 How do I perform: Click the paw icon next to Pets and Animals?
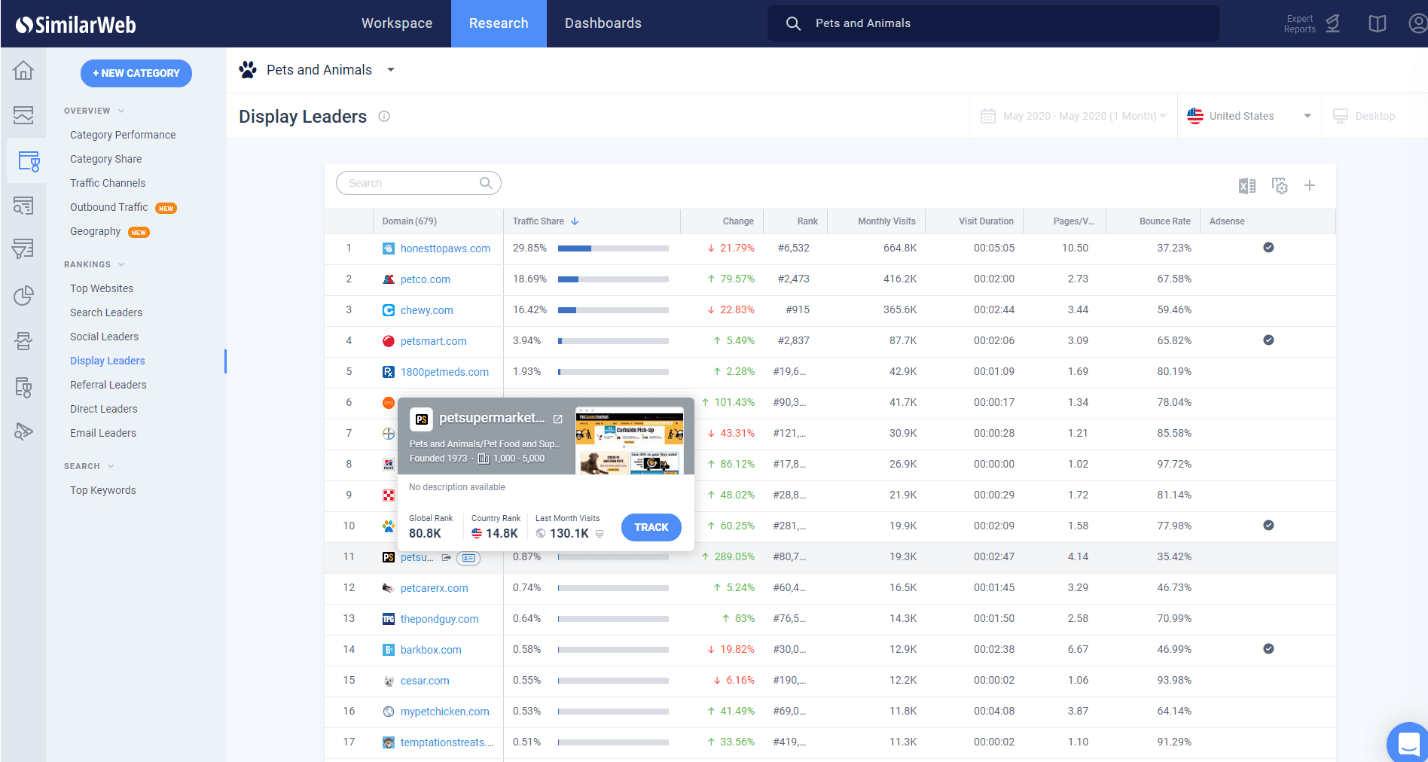coord(247,69)
